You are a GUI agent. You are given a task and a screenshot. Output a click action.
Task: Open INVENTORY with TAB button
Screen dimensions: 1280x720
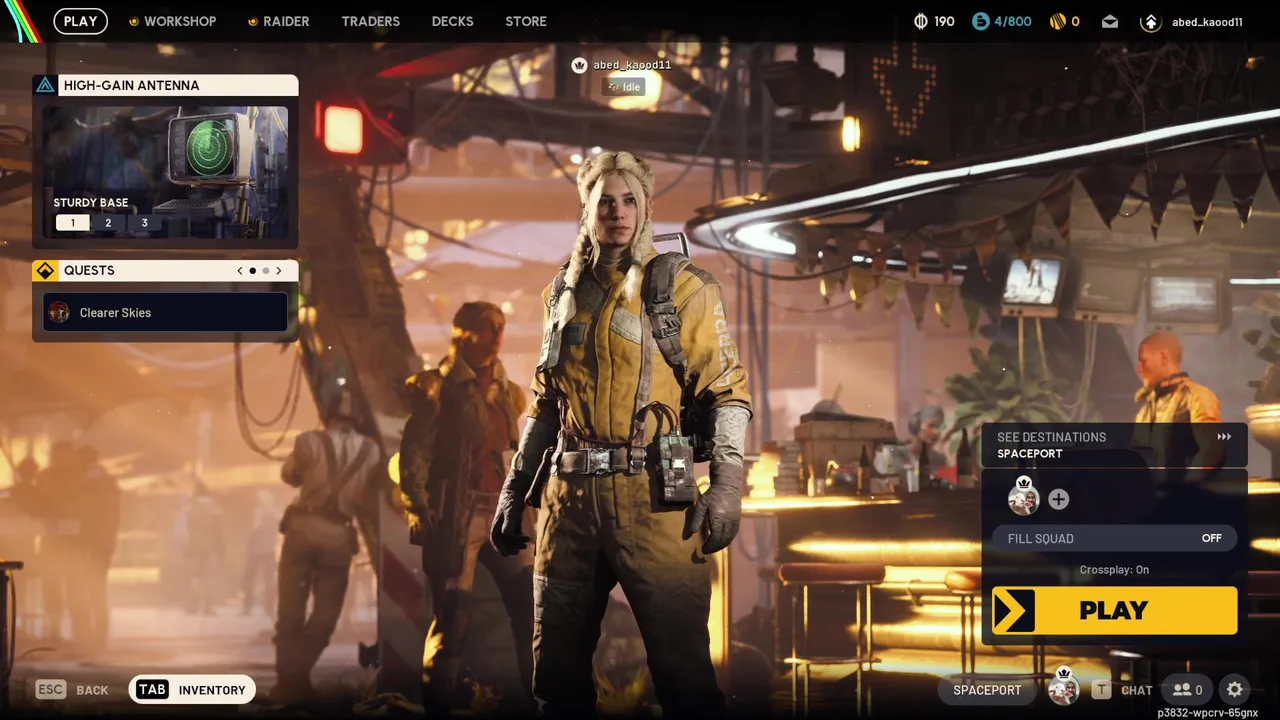pyautogui.click(x=192, y=689)
